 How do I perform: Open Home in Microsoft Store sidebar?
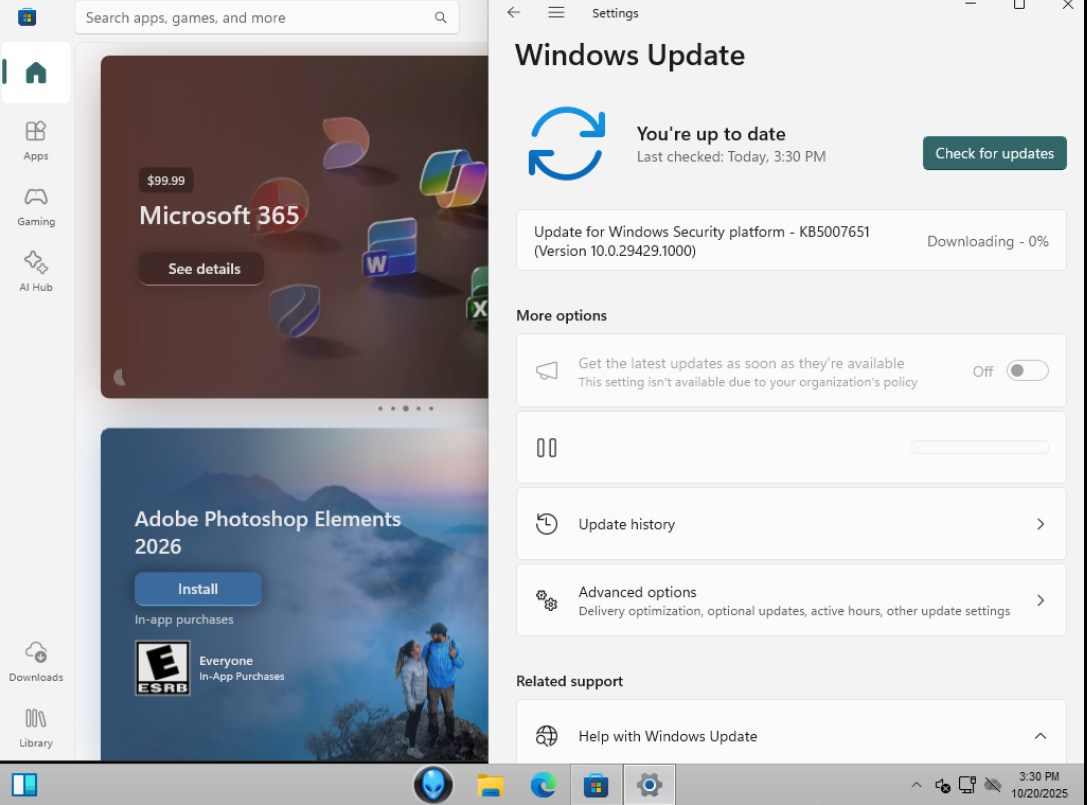[35, 73]
